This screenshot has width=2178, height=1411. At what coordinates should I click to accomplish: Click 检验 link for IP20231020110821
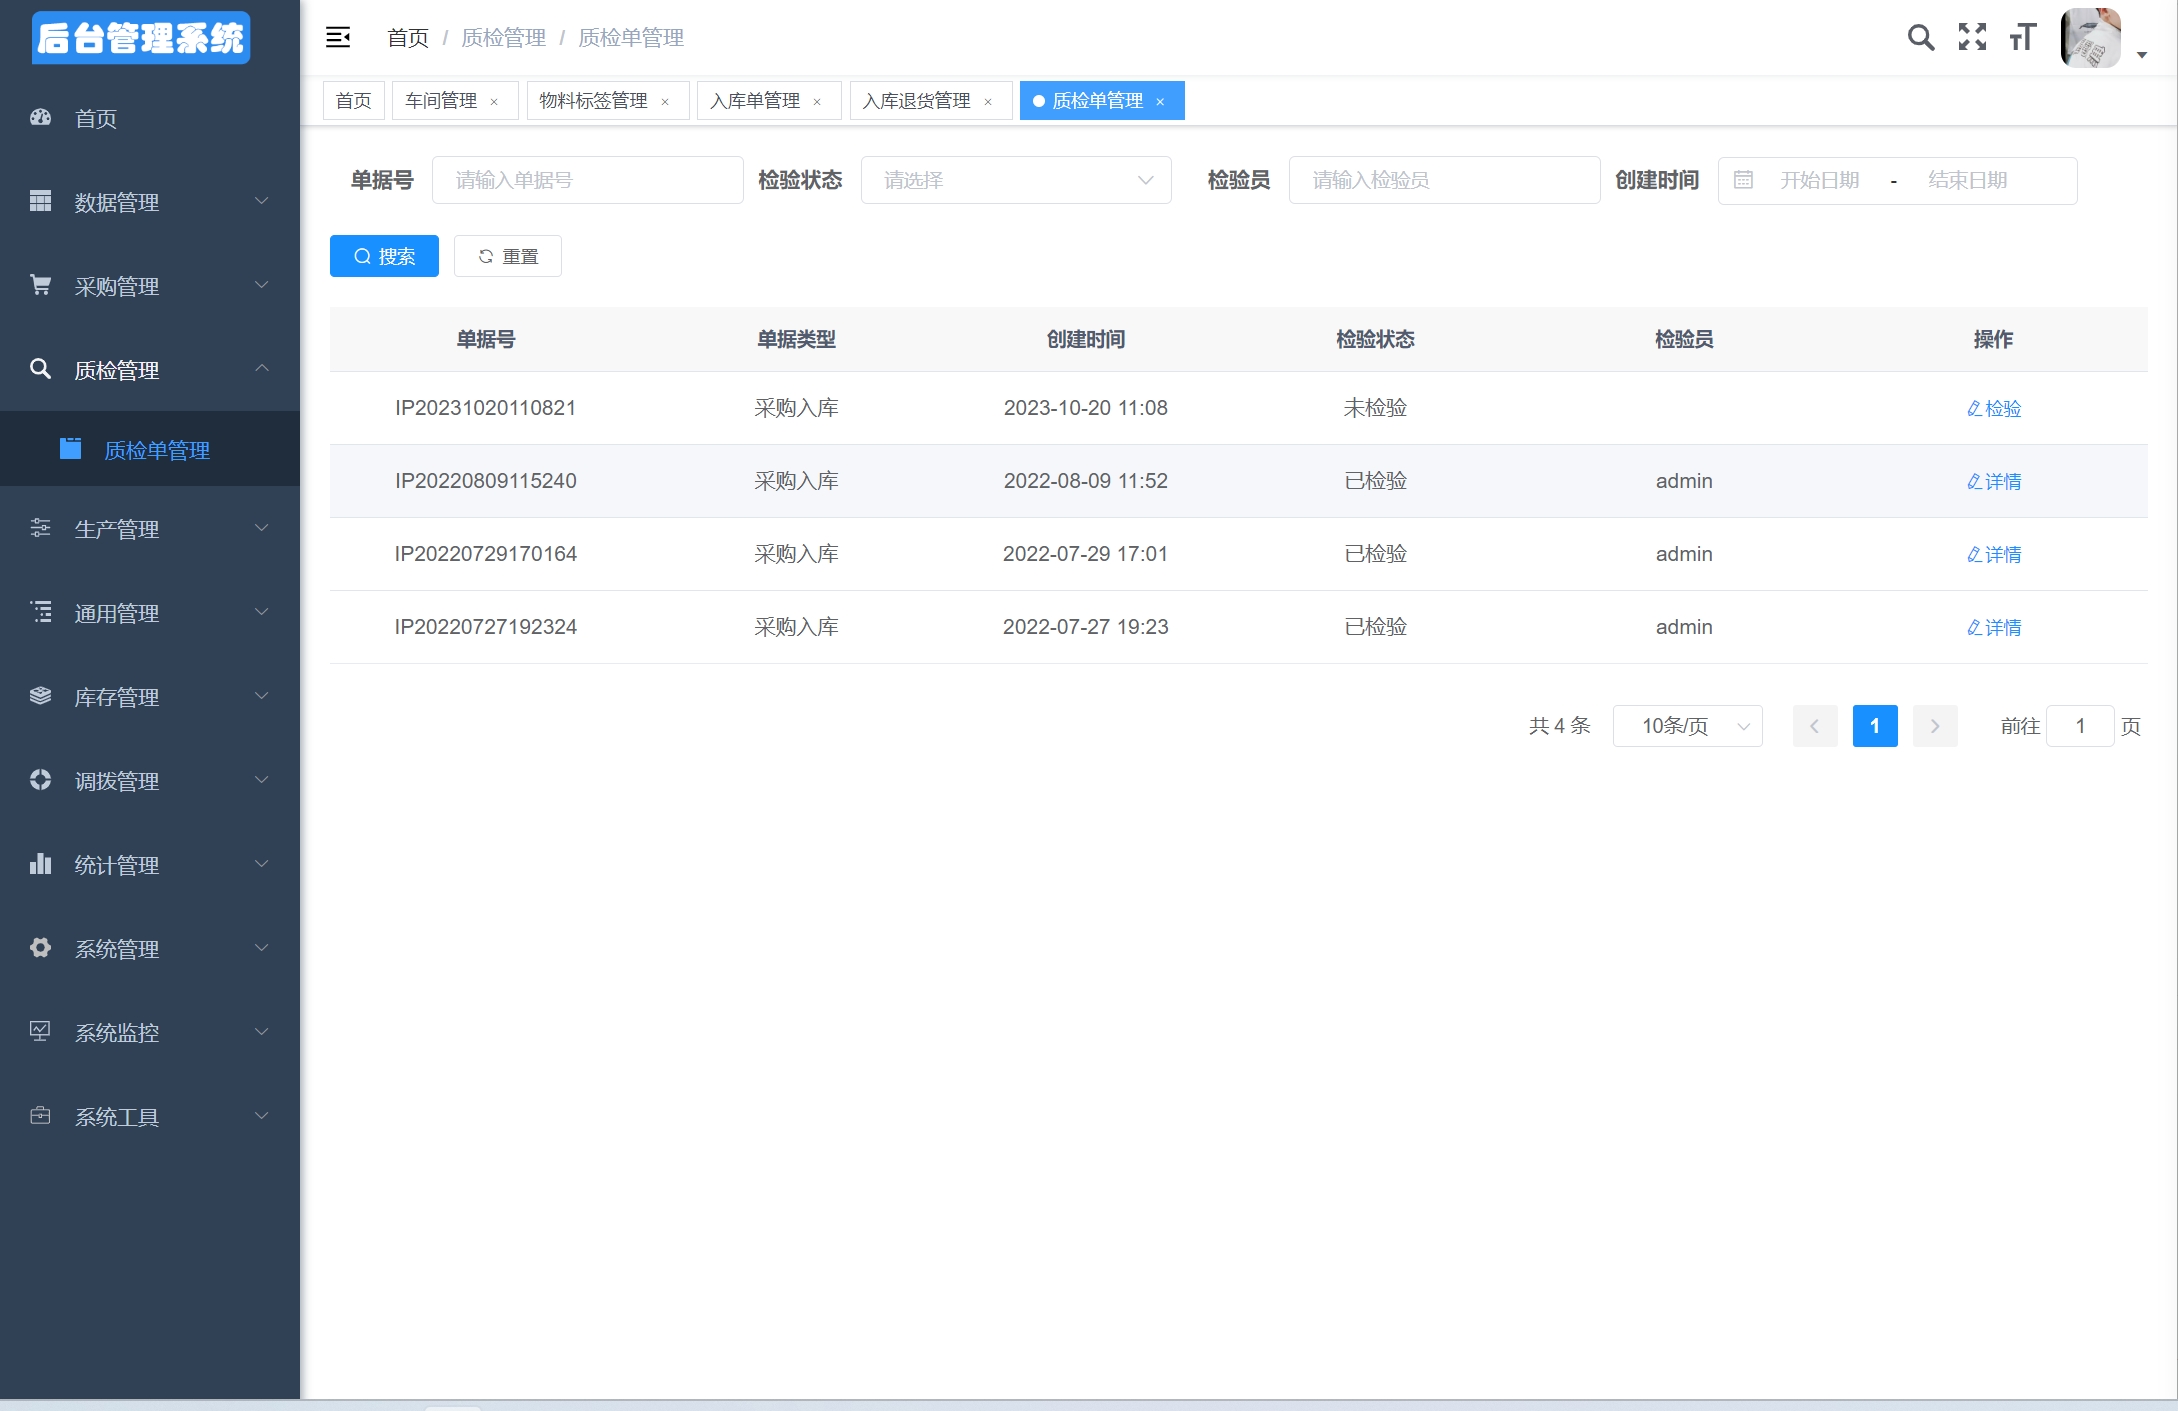(x=1994, y=408)
